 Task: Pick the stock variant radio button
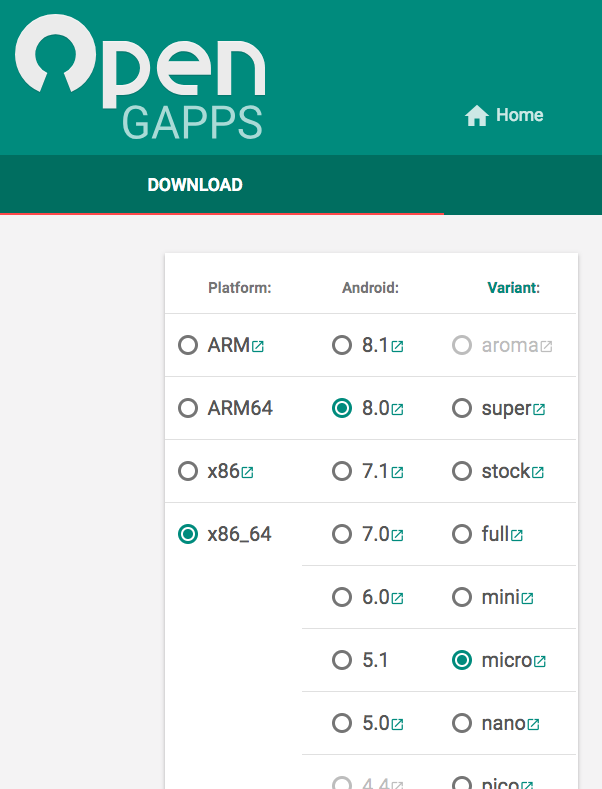[x=462, y=471]
